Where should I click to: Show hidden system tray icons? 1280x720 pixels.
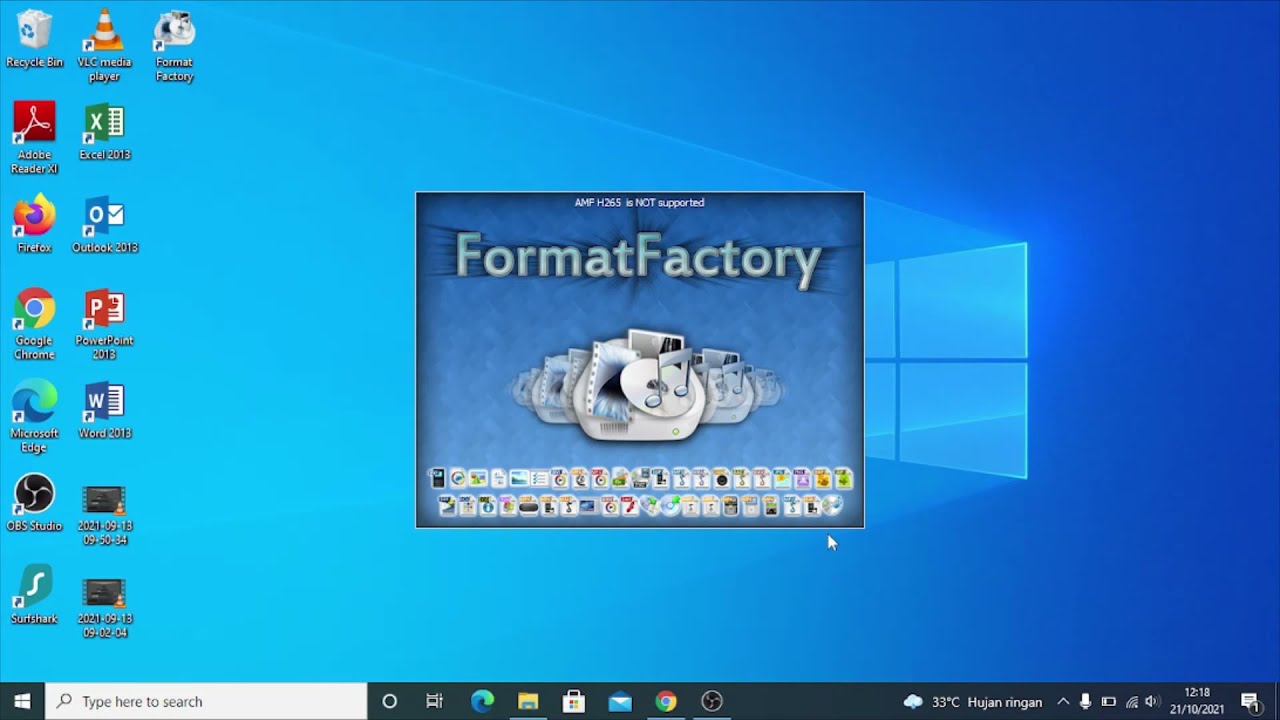coord(1063,702)
